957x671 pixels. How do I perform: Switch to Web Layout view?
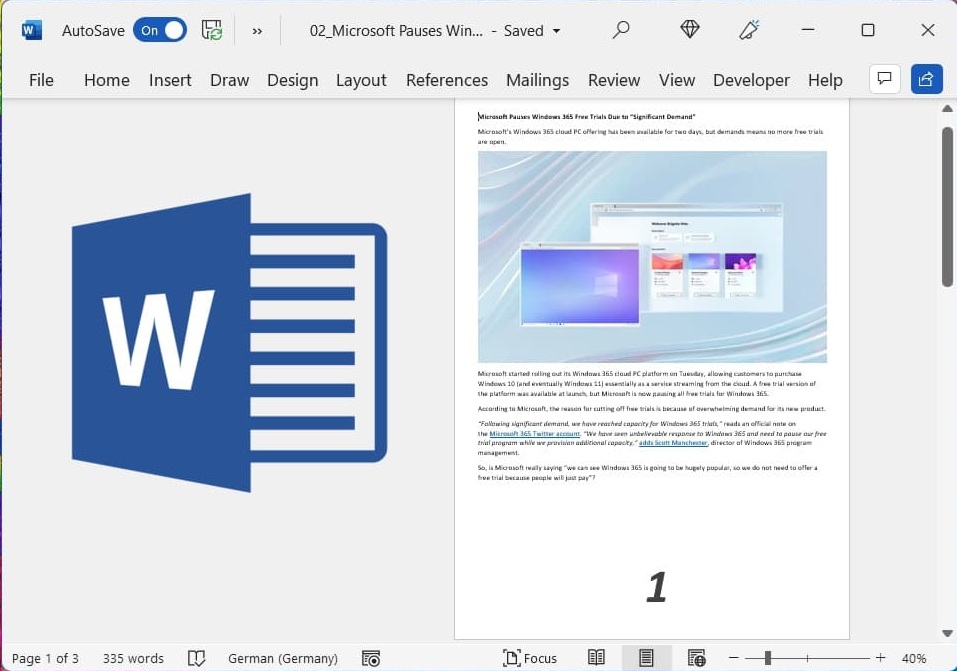tap(696, 658)
